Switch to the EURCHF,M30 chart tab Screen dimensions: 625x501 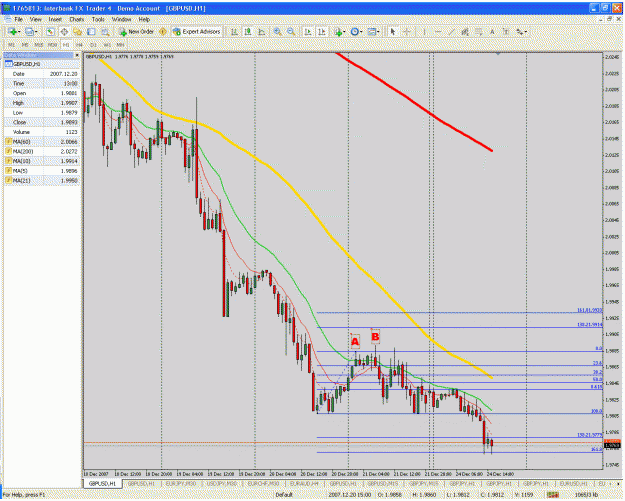point(263,483)
